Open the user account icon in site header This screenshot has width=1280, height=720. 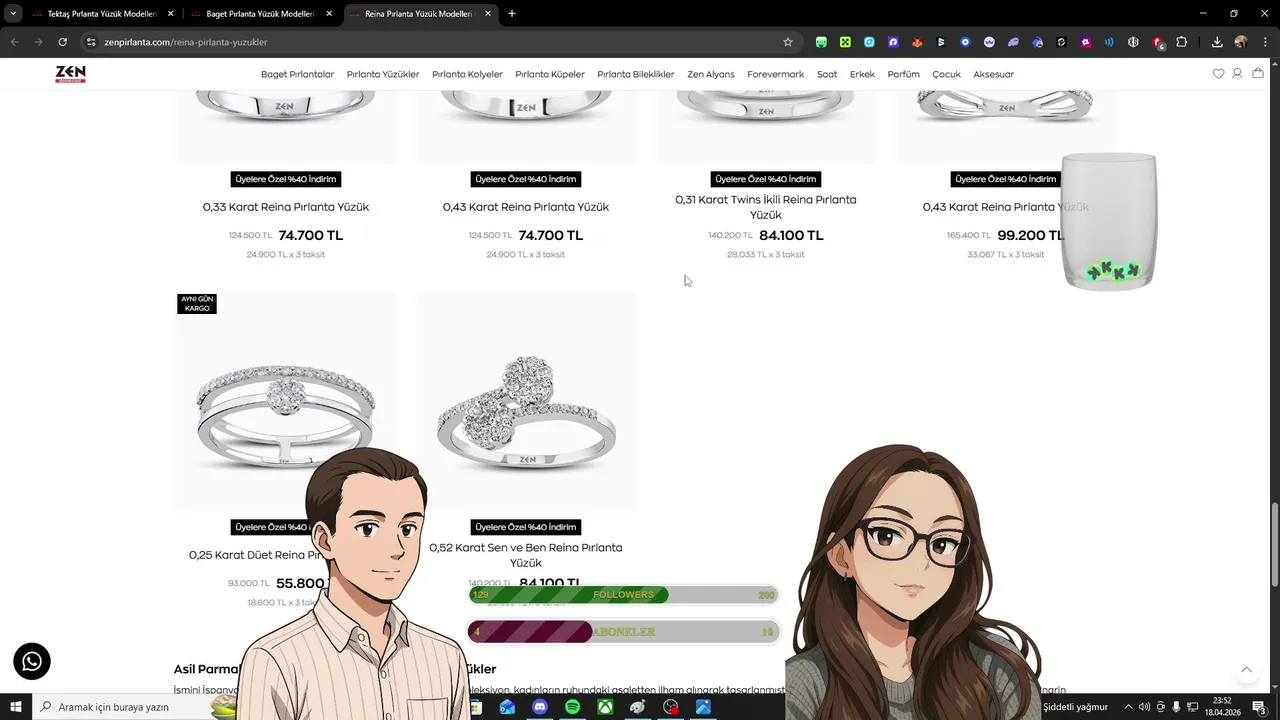[x=1237, y=74]
